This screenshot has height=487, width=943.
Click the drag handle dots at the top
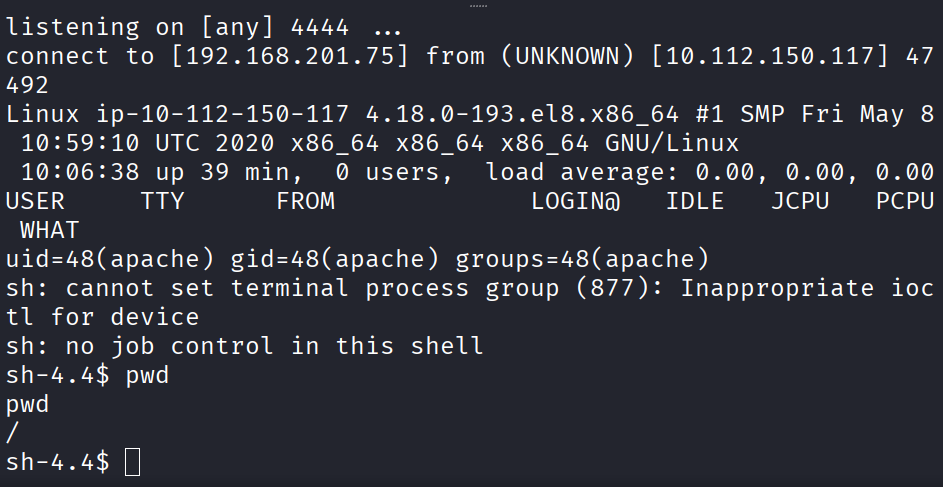click(478, 6)
